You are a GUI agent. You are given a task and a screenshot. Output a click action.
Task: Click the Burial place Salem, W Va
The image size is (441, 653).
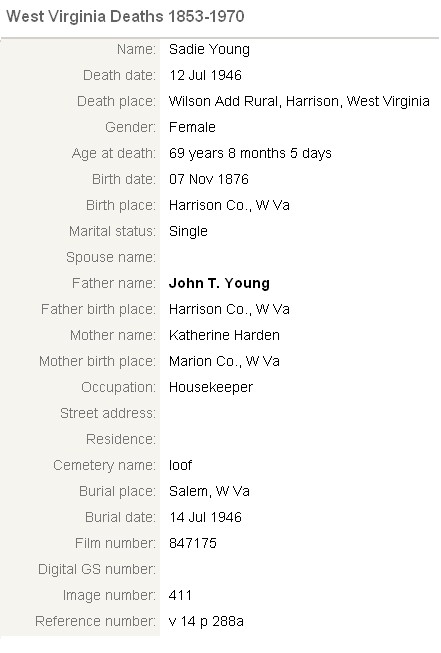click(209, 491)
